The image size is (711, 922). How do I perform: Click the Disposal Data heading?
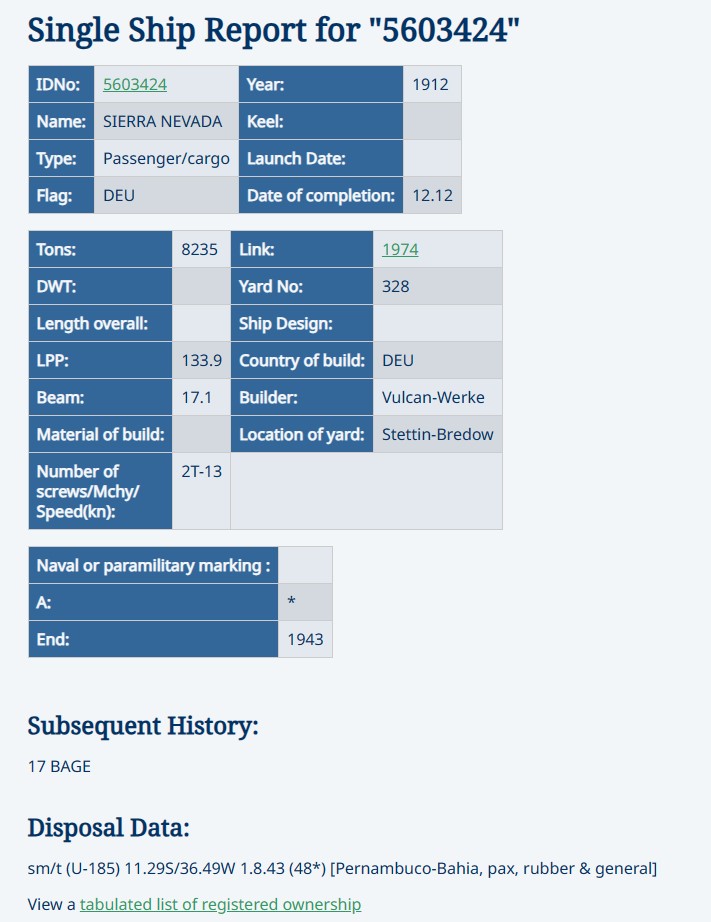[109, 828]
